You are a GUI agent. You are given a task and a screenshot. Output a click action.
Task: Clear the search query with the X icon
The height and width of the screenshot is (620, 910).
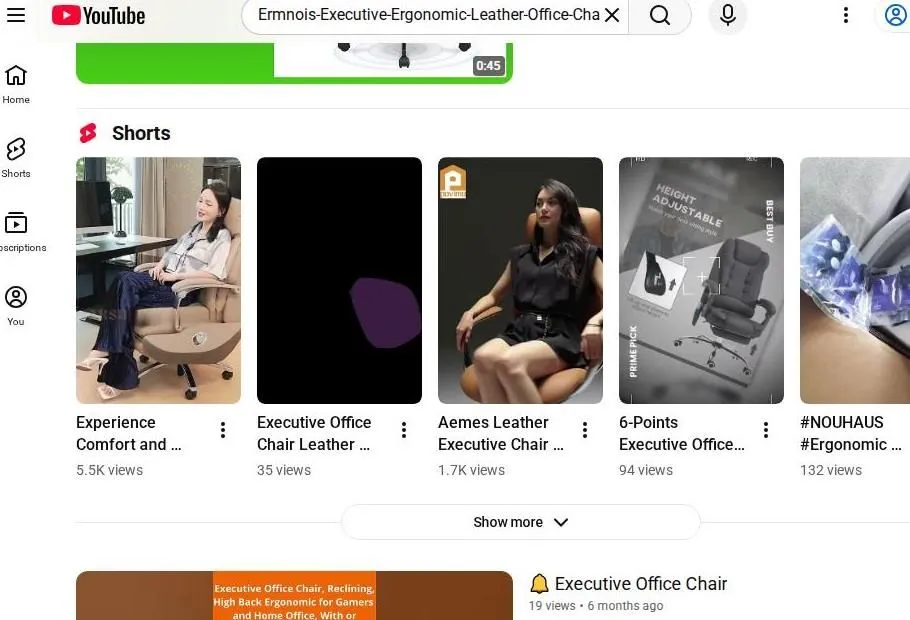(613, 15)
